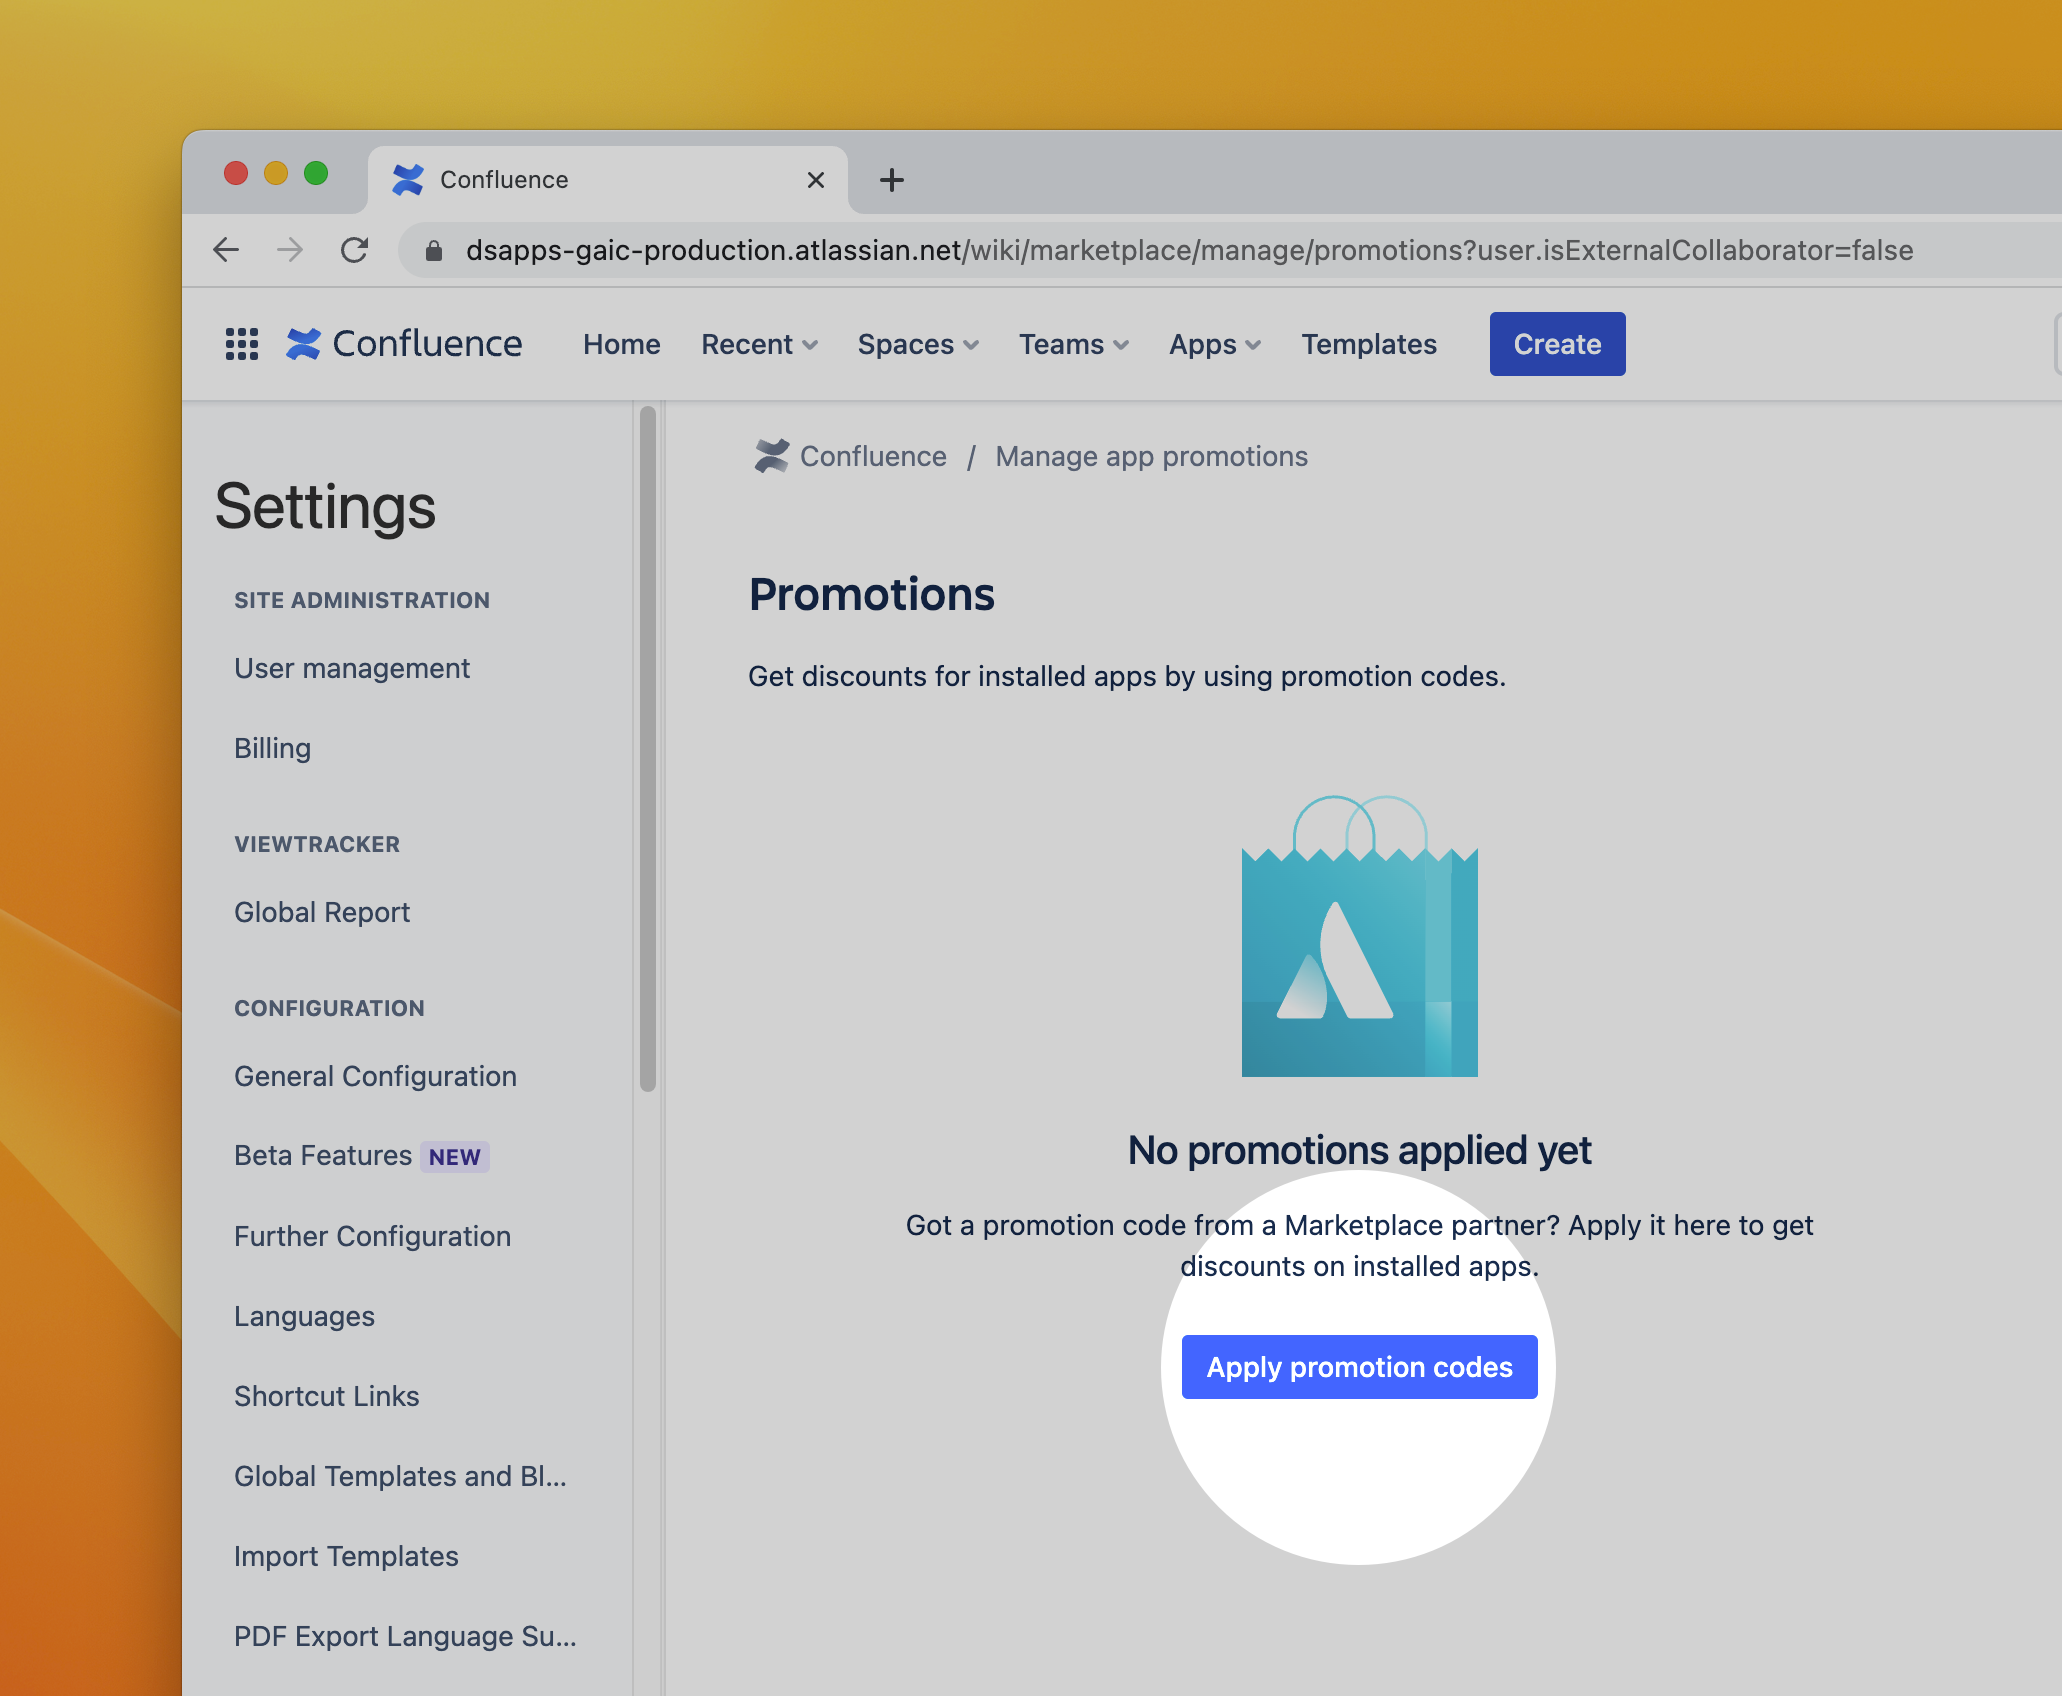The width and height of the screenshot is (2062, 1696).
Task: Click the padlock site info icon
Action: tap(434, 251)
